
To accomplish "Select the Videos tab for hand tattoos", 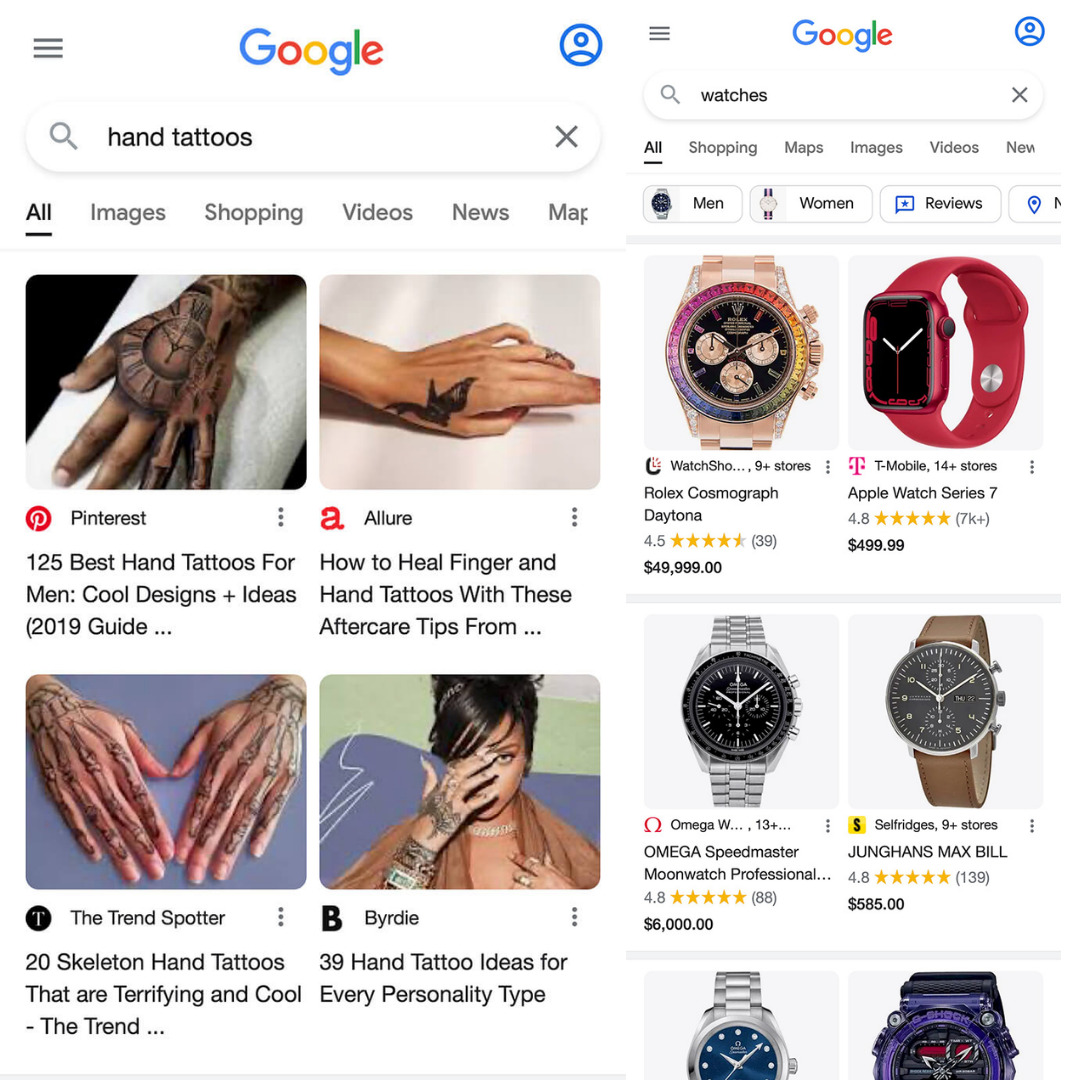I will coord(378,212).
